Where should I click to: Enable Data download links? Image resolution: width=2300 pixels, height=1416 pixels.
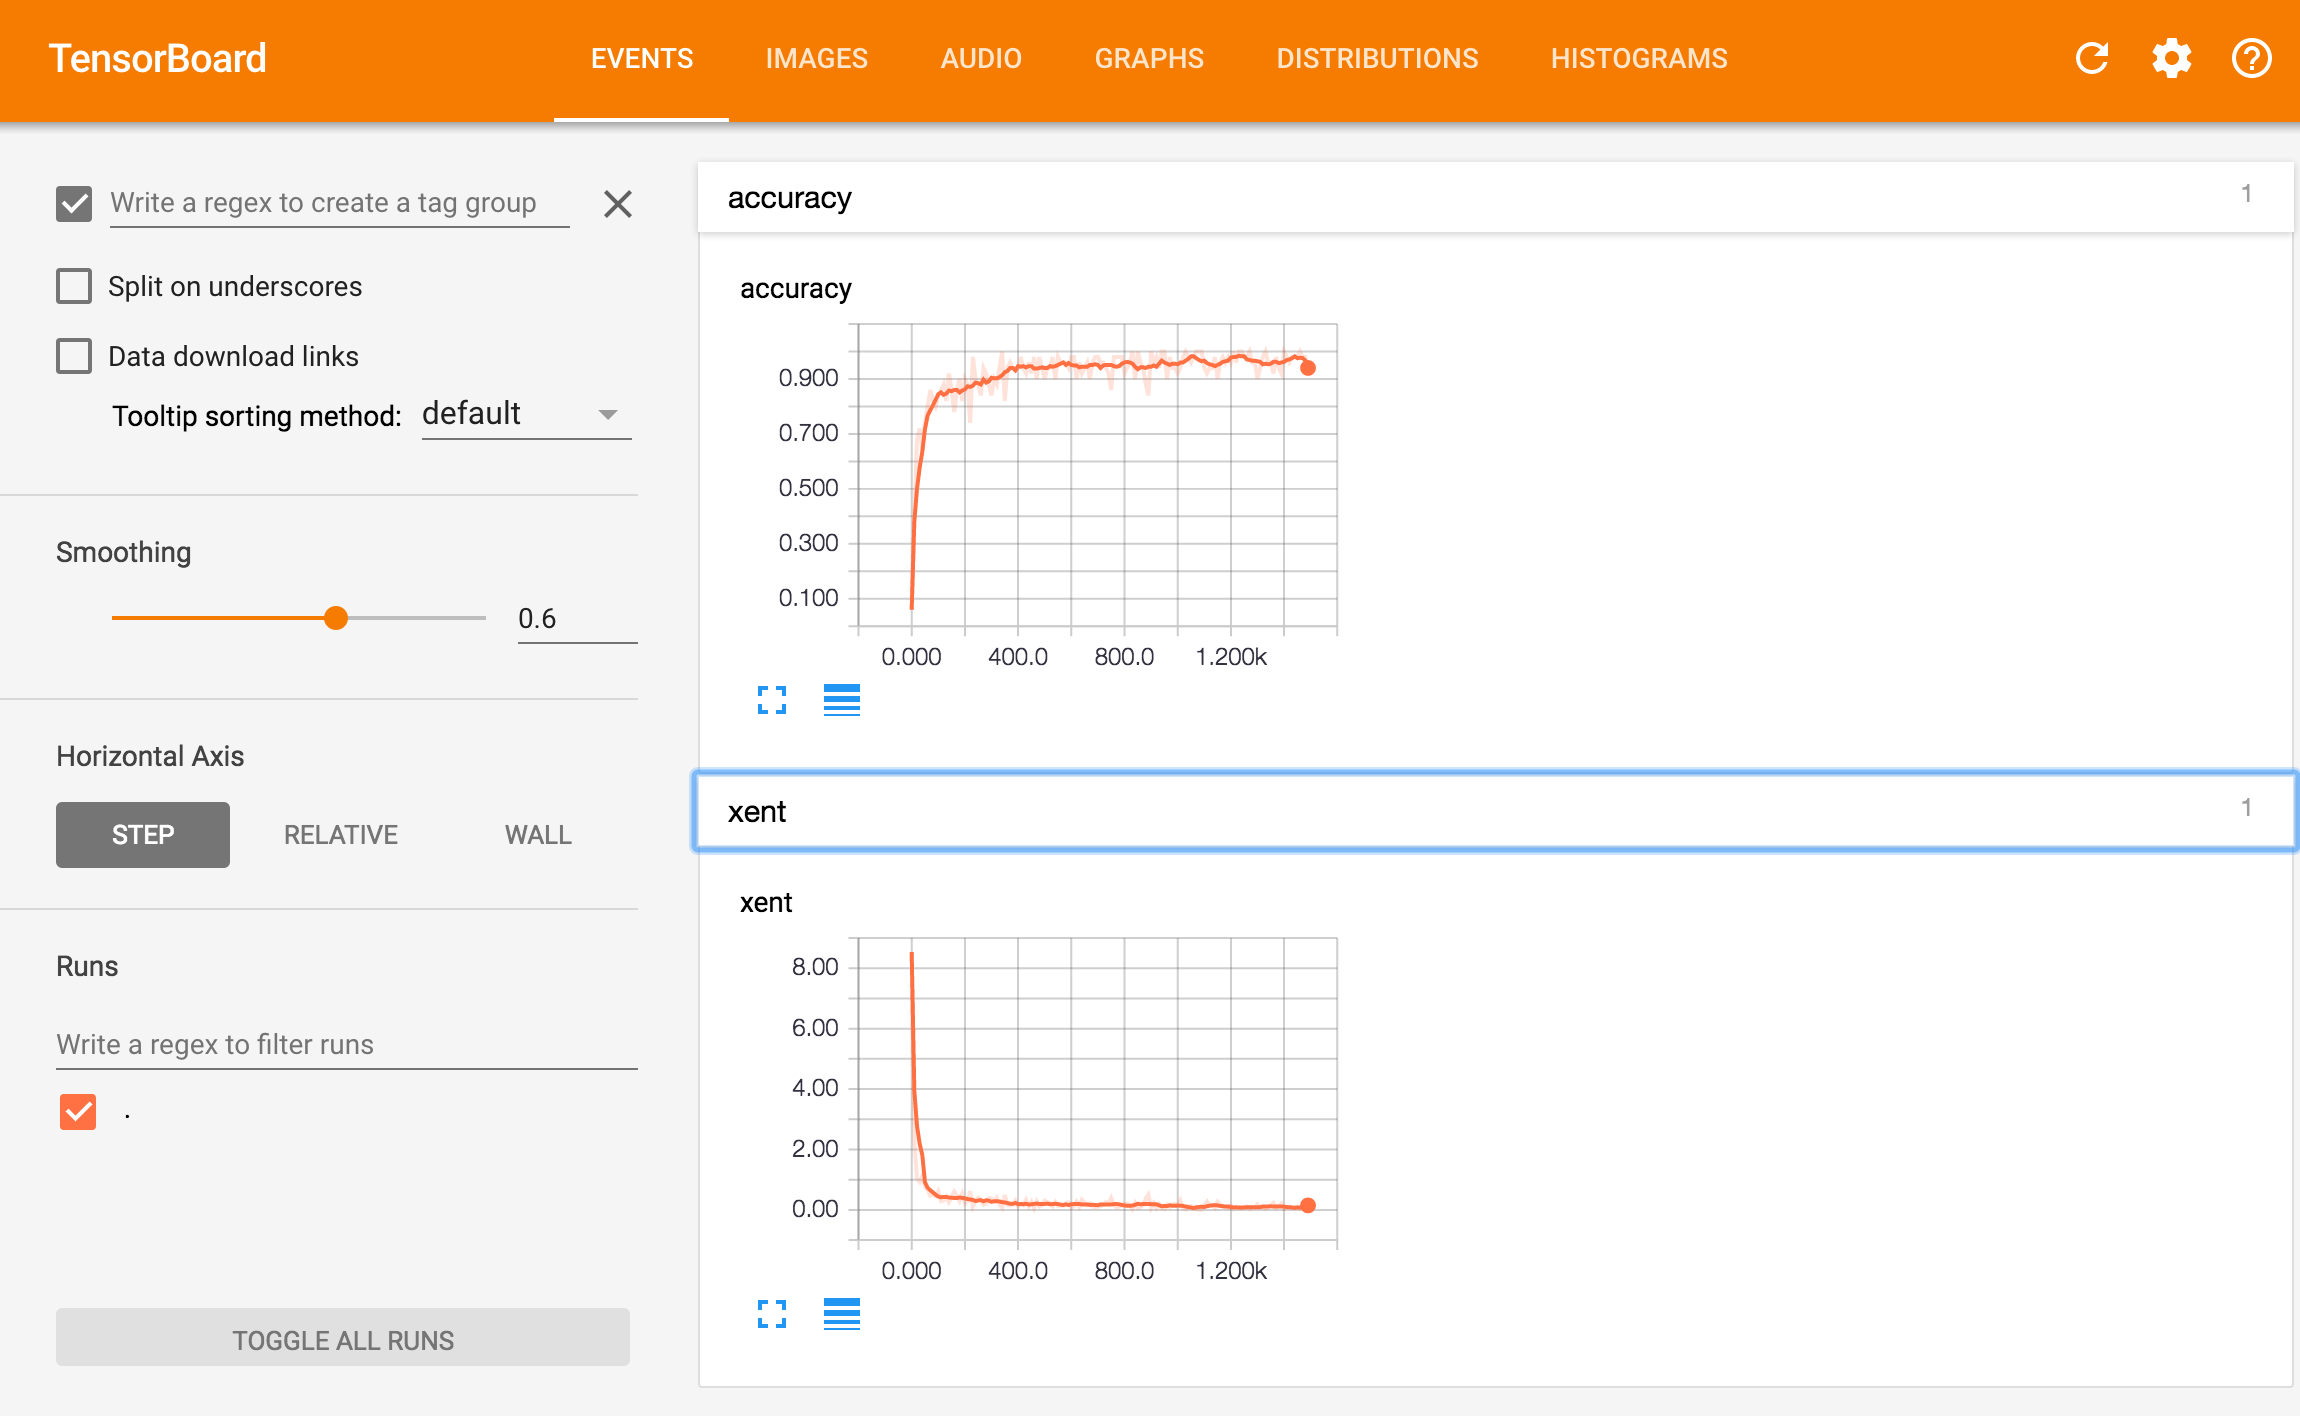pos(74,356)
